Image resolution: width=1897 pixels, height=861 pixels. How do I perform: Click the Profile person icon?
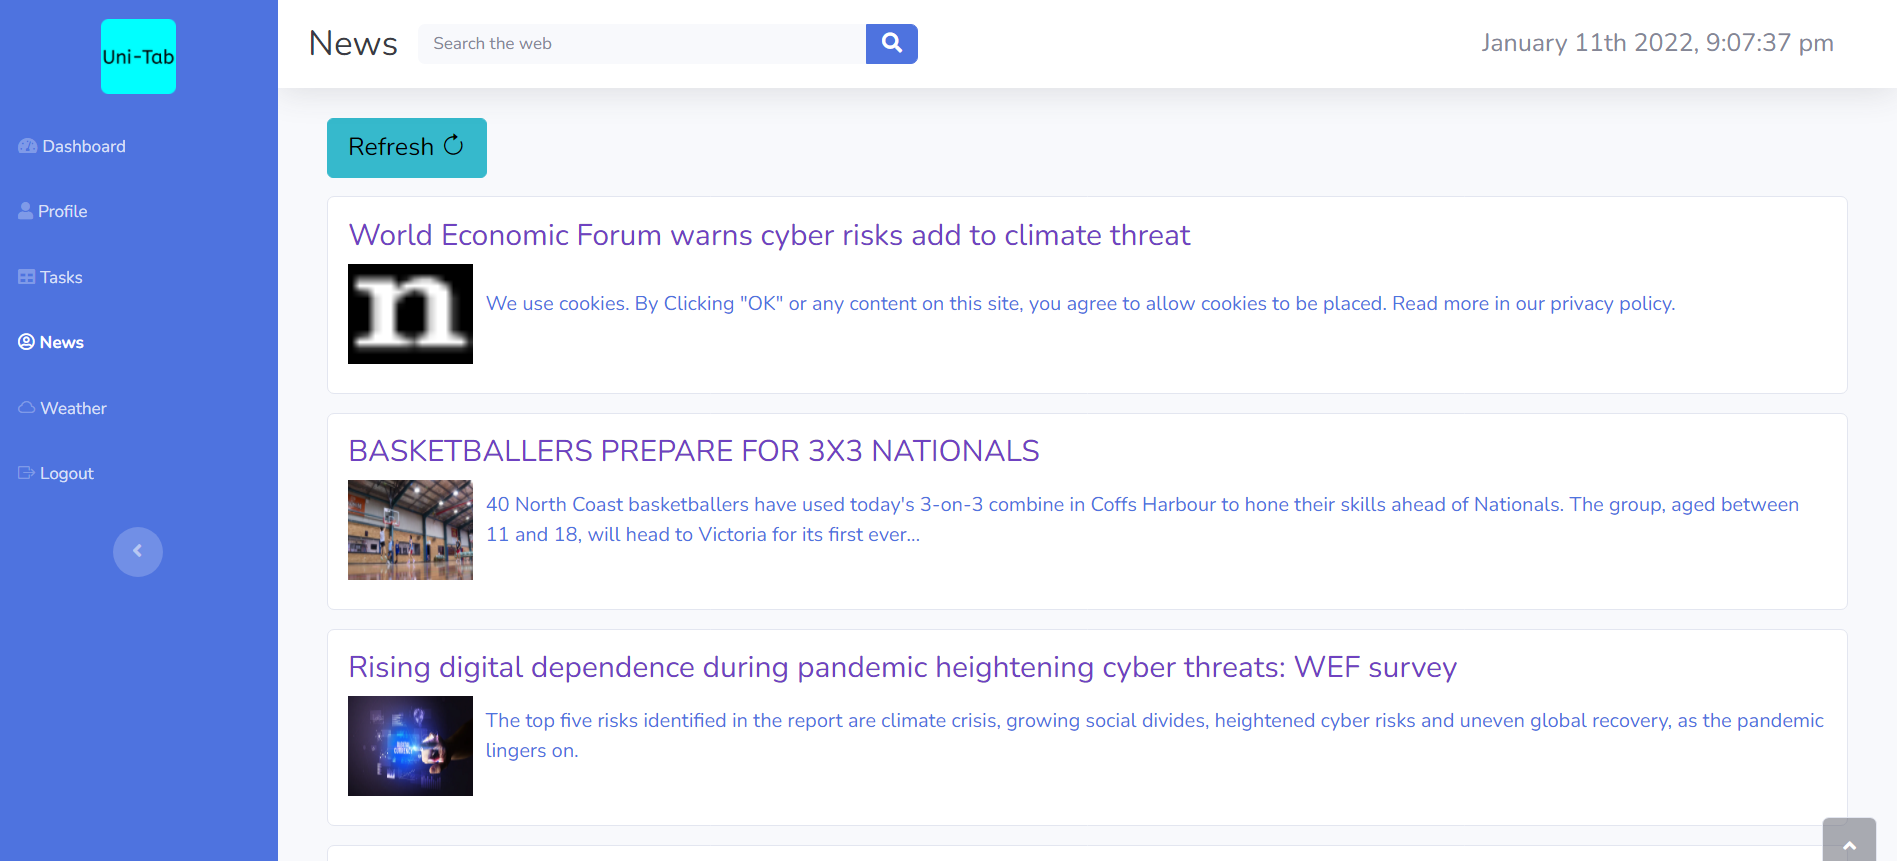(x=26, y=211)
